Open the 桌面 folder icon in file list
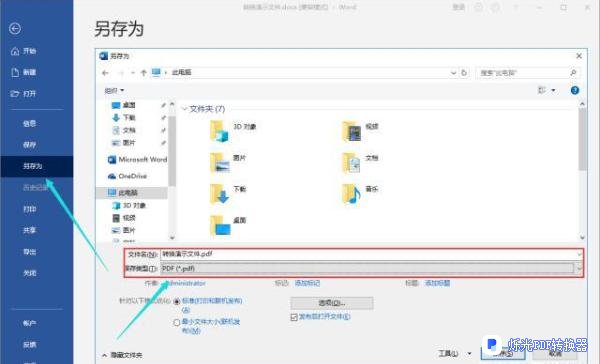The image size is (600, 364). (x=220, y=225)
